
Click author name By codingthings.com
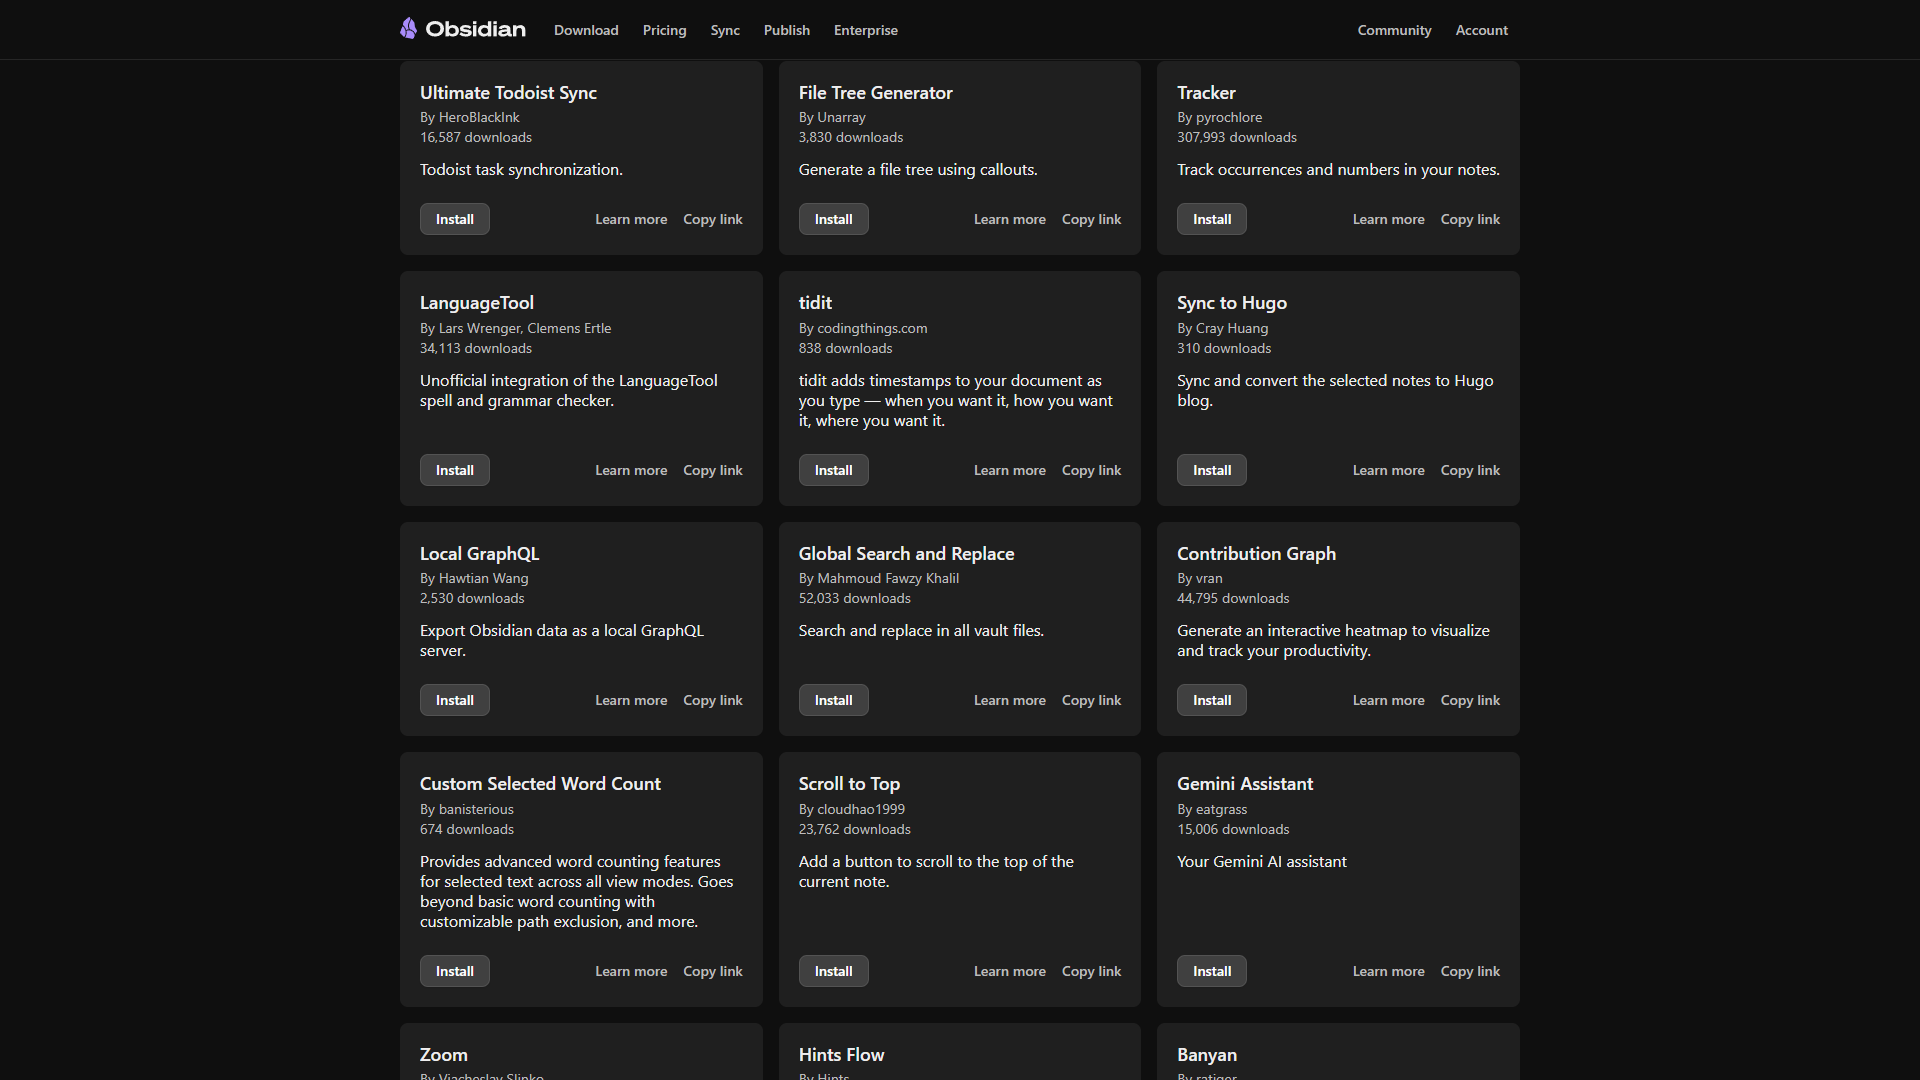pyautogui.click(x=863, y=328)
